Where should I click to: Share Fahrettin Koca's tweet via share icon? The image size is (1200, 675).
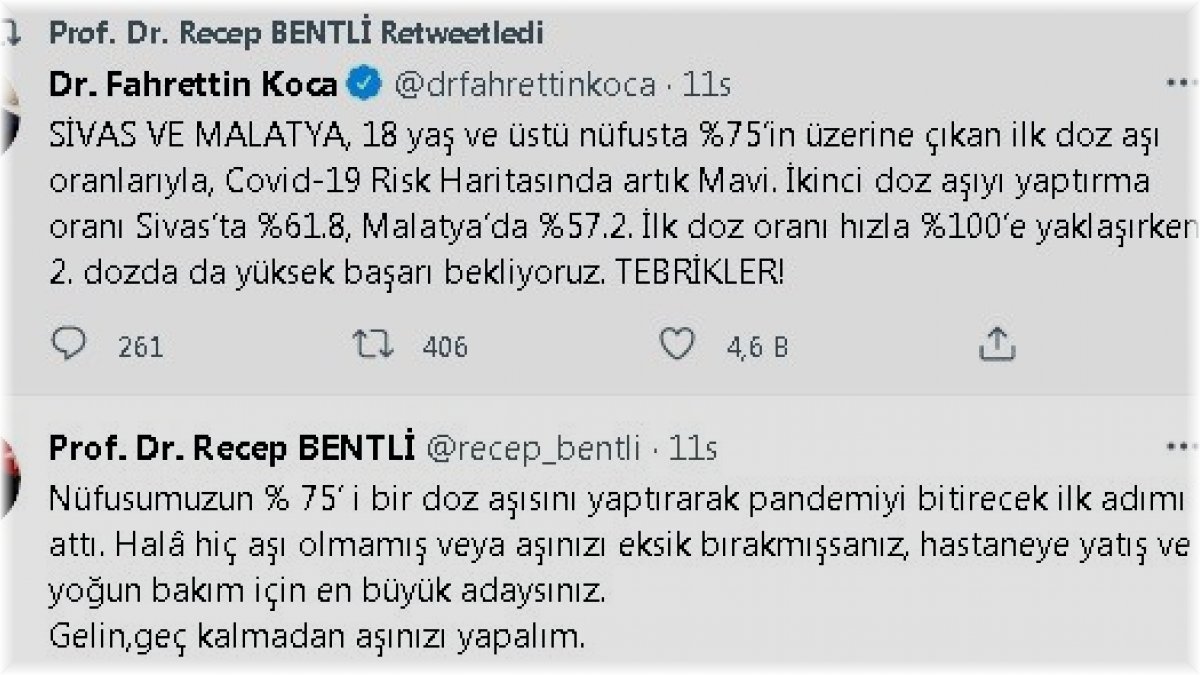[995, 345]
